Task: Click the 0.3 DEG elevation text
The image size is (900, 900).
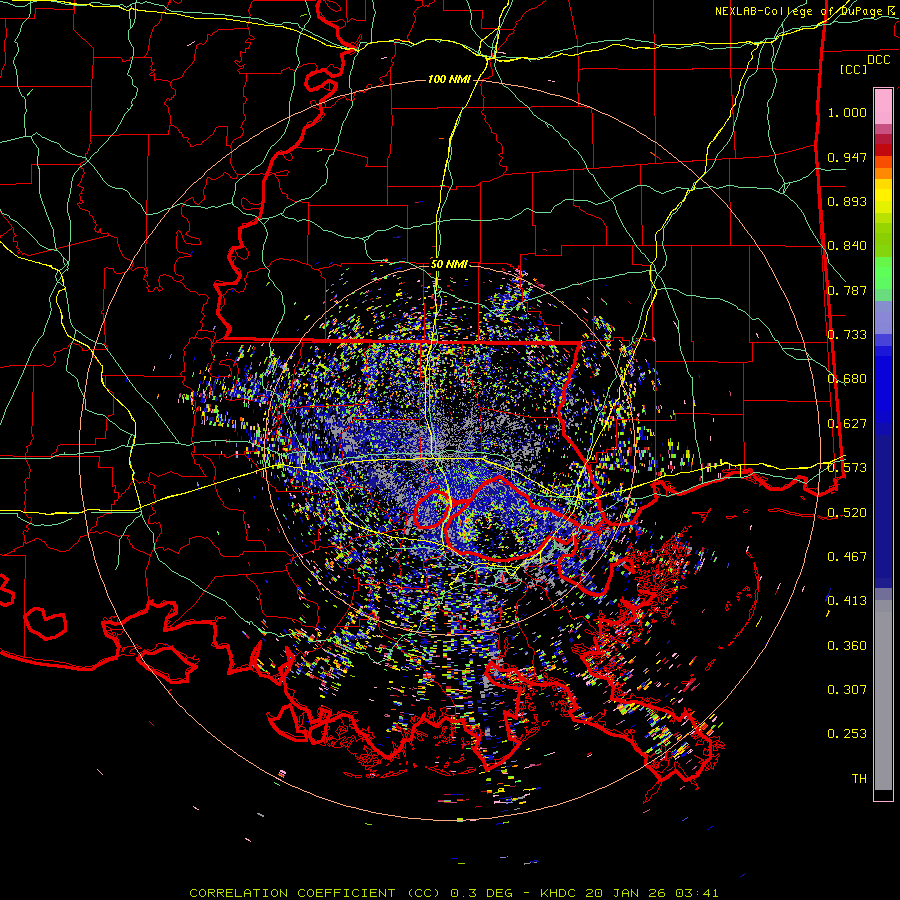Action: point(482,893)
